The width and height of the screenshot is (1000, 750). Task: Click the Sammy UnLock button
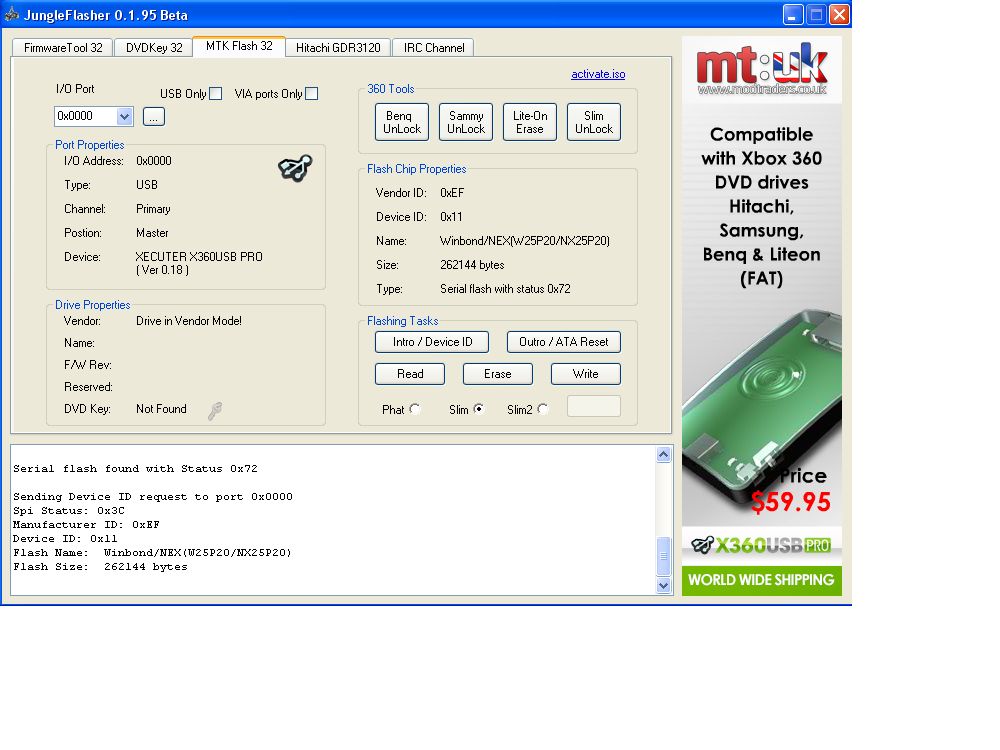(466, 122)
